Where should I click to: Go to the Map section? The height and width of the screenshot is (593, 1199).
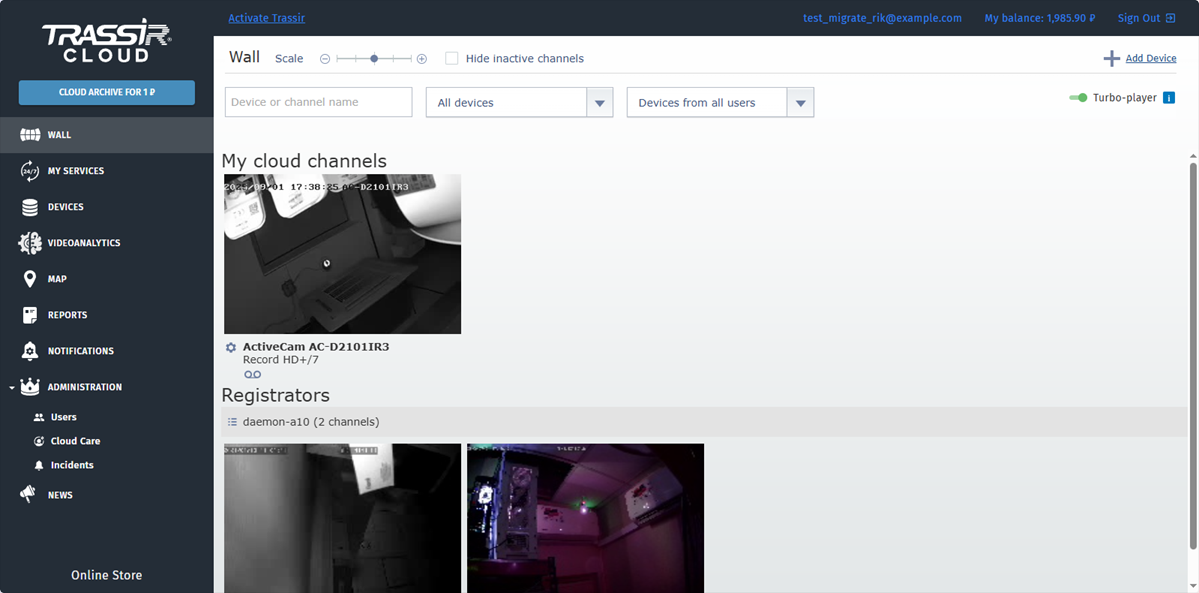coord(57,279)
